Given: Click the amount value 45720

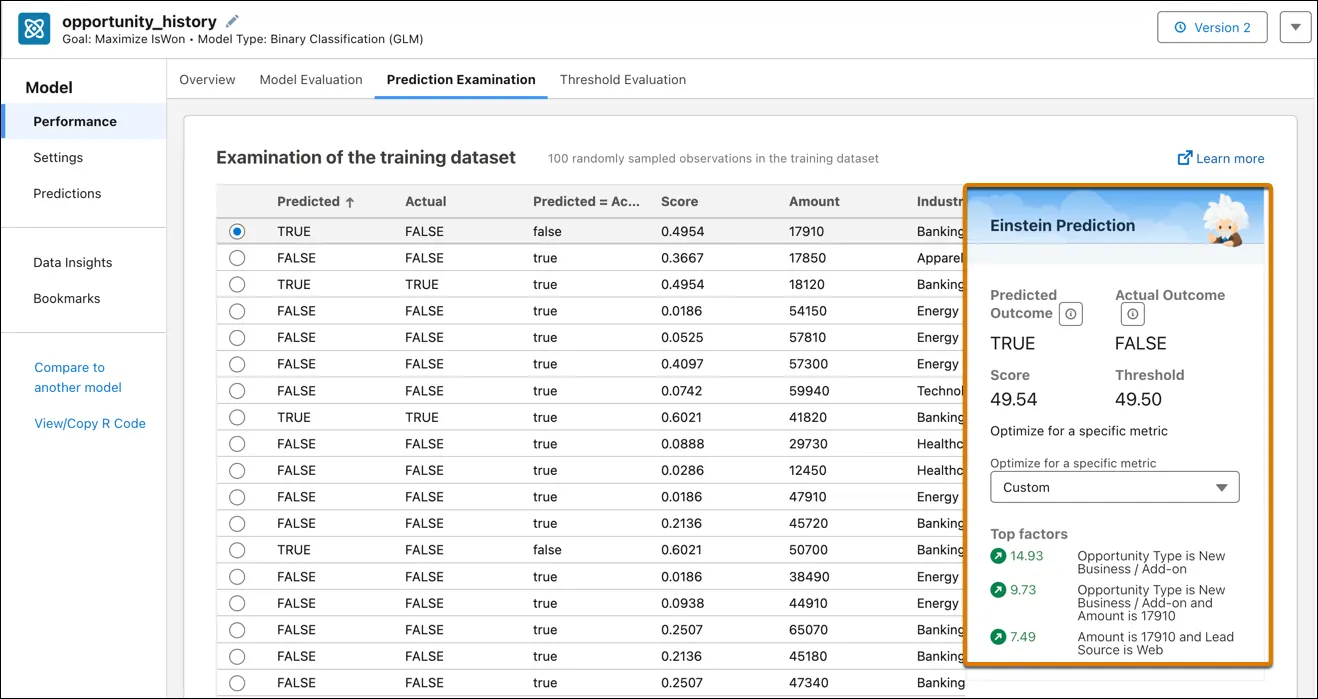Looking at the screenshot, I should [x=808, y=523].
